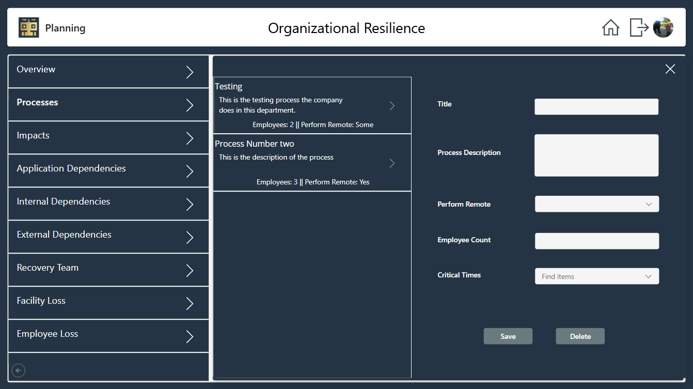
Task: Open the Employee Loss section
Action: point(108,336)
